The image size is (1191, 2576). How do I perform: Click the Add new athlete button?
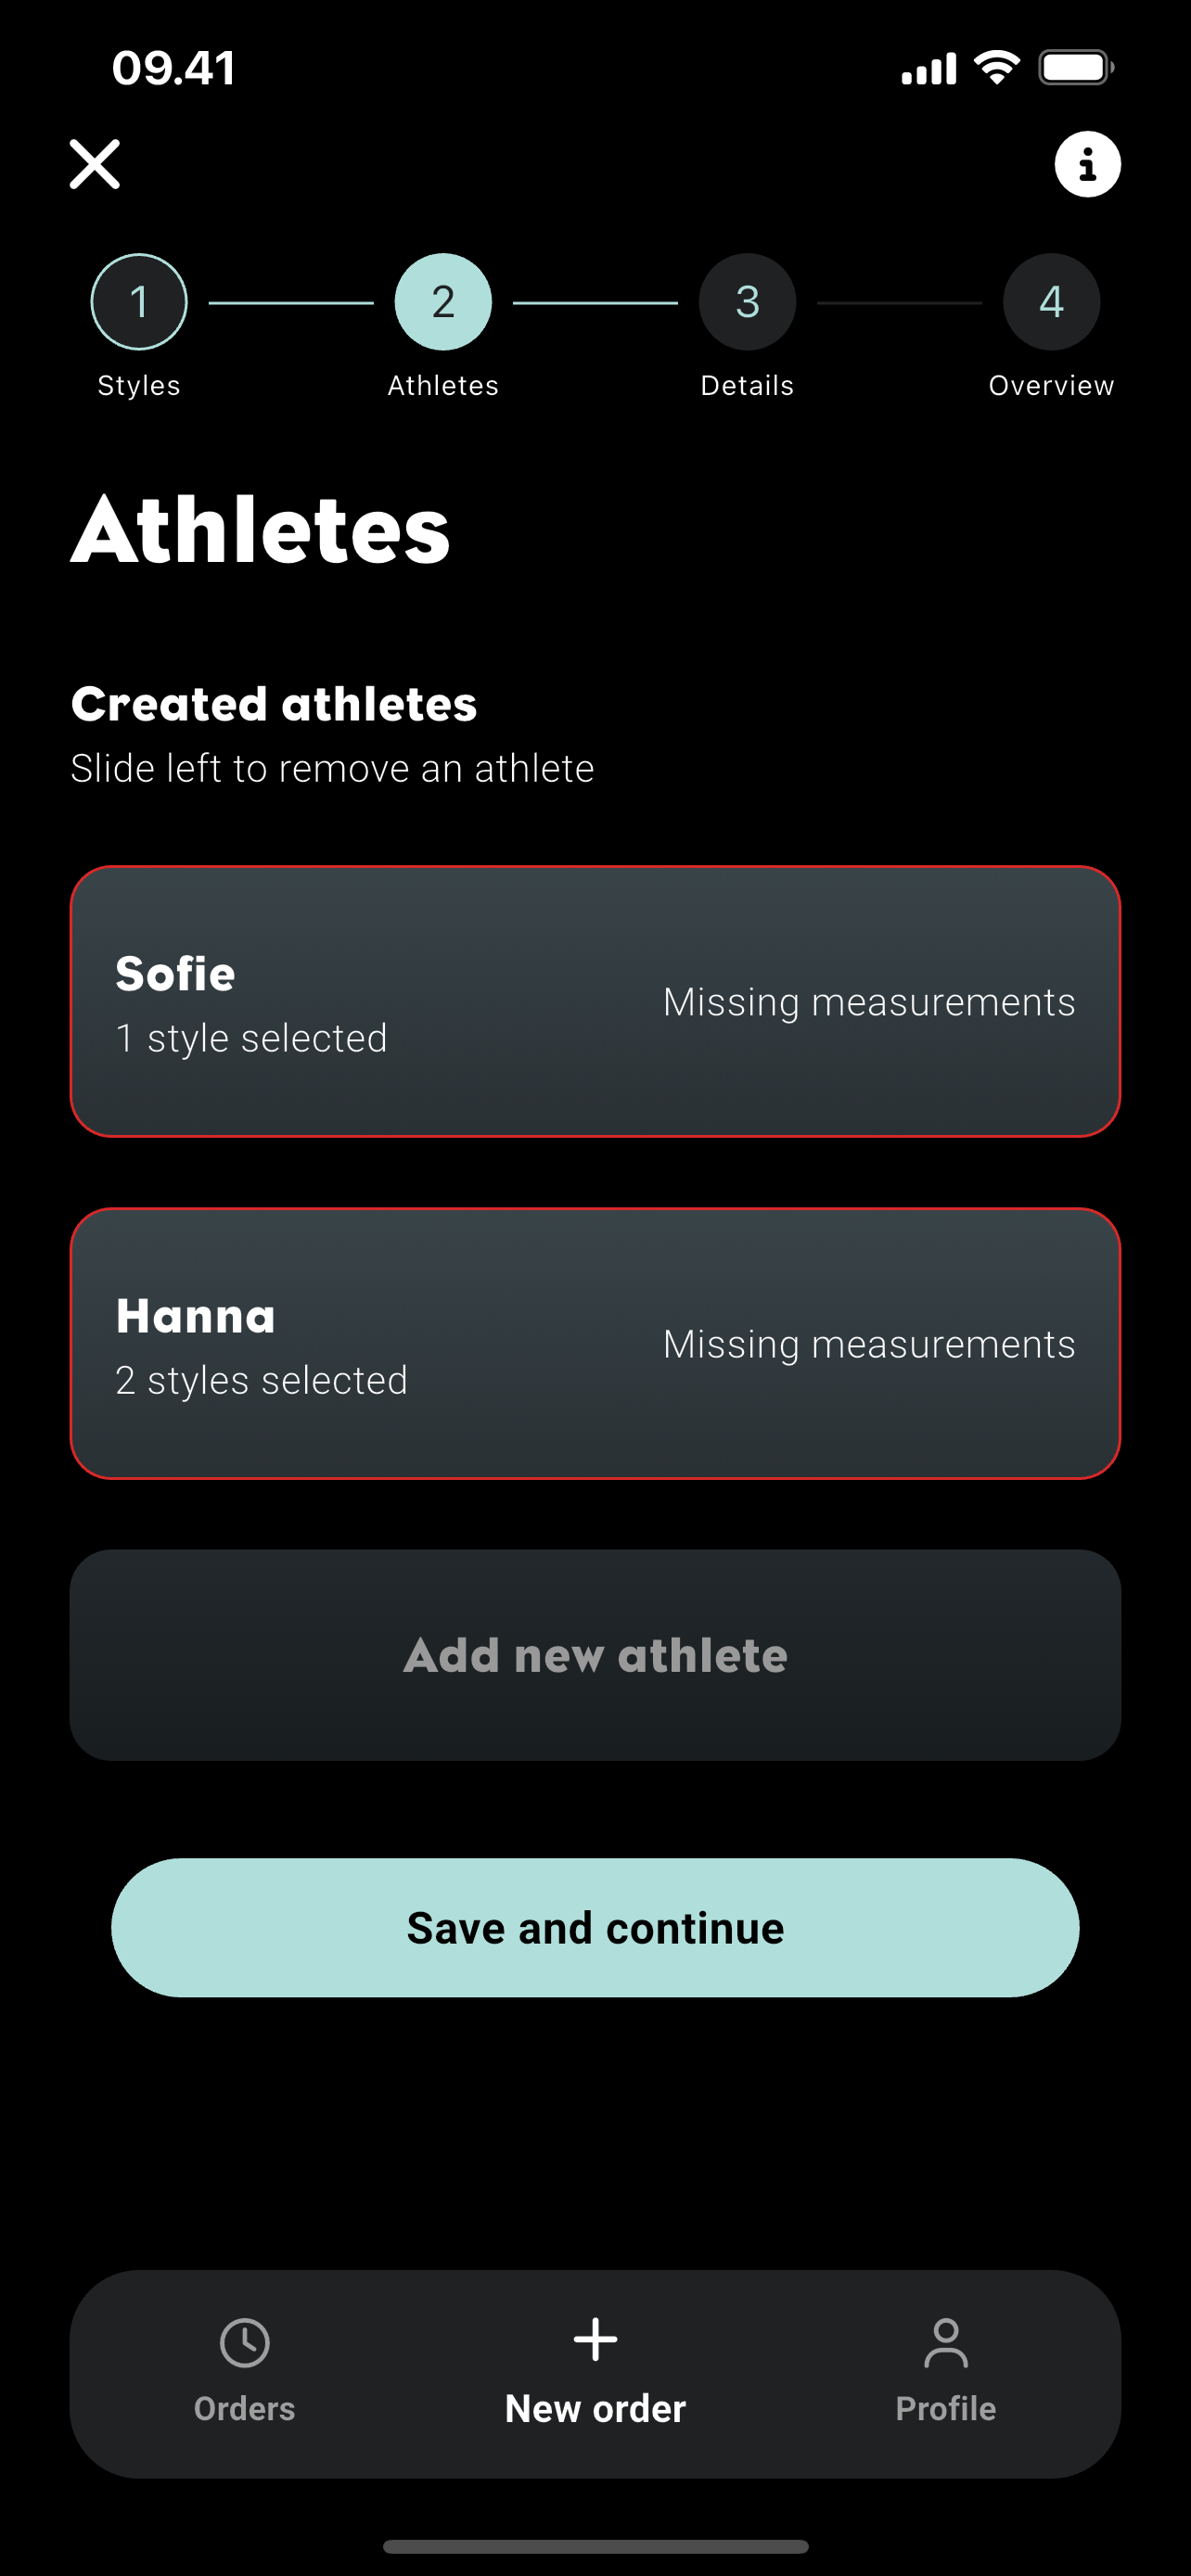[x=595, y=1655]
